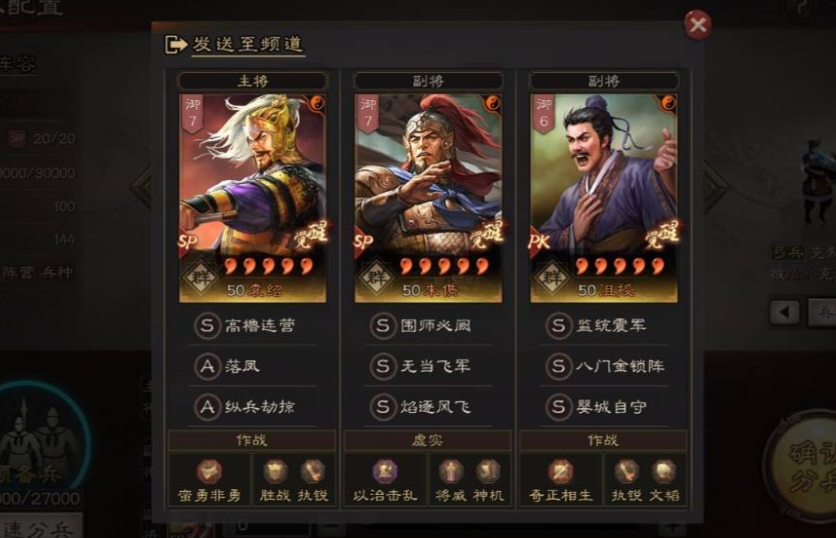Select the 将威 tactic icon

[x=451, y=472]
